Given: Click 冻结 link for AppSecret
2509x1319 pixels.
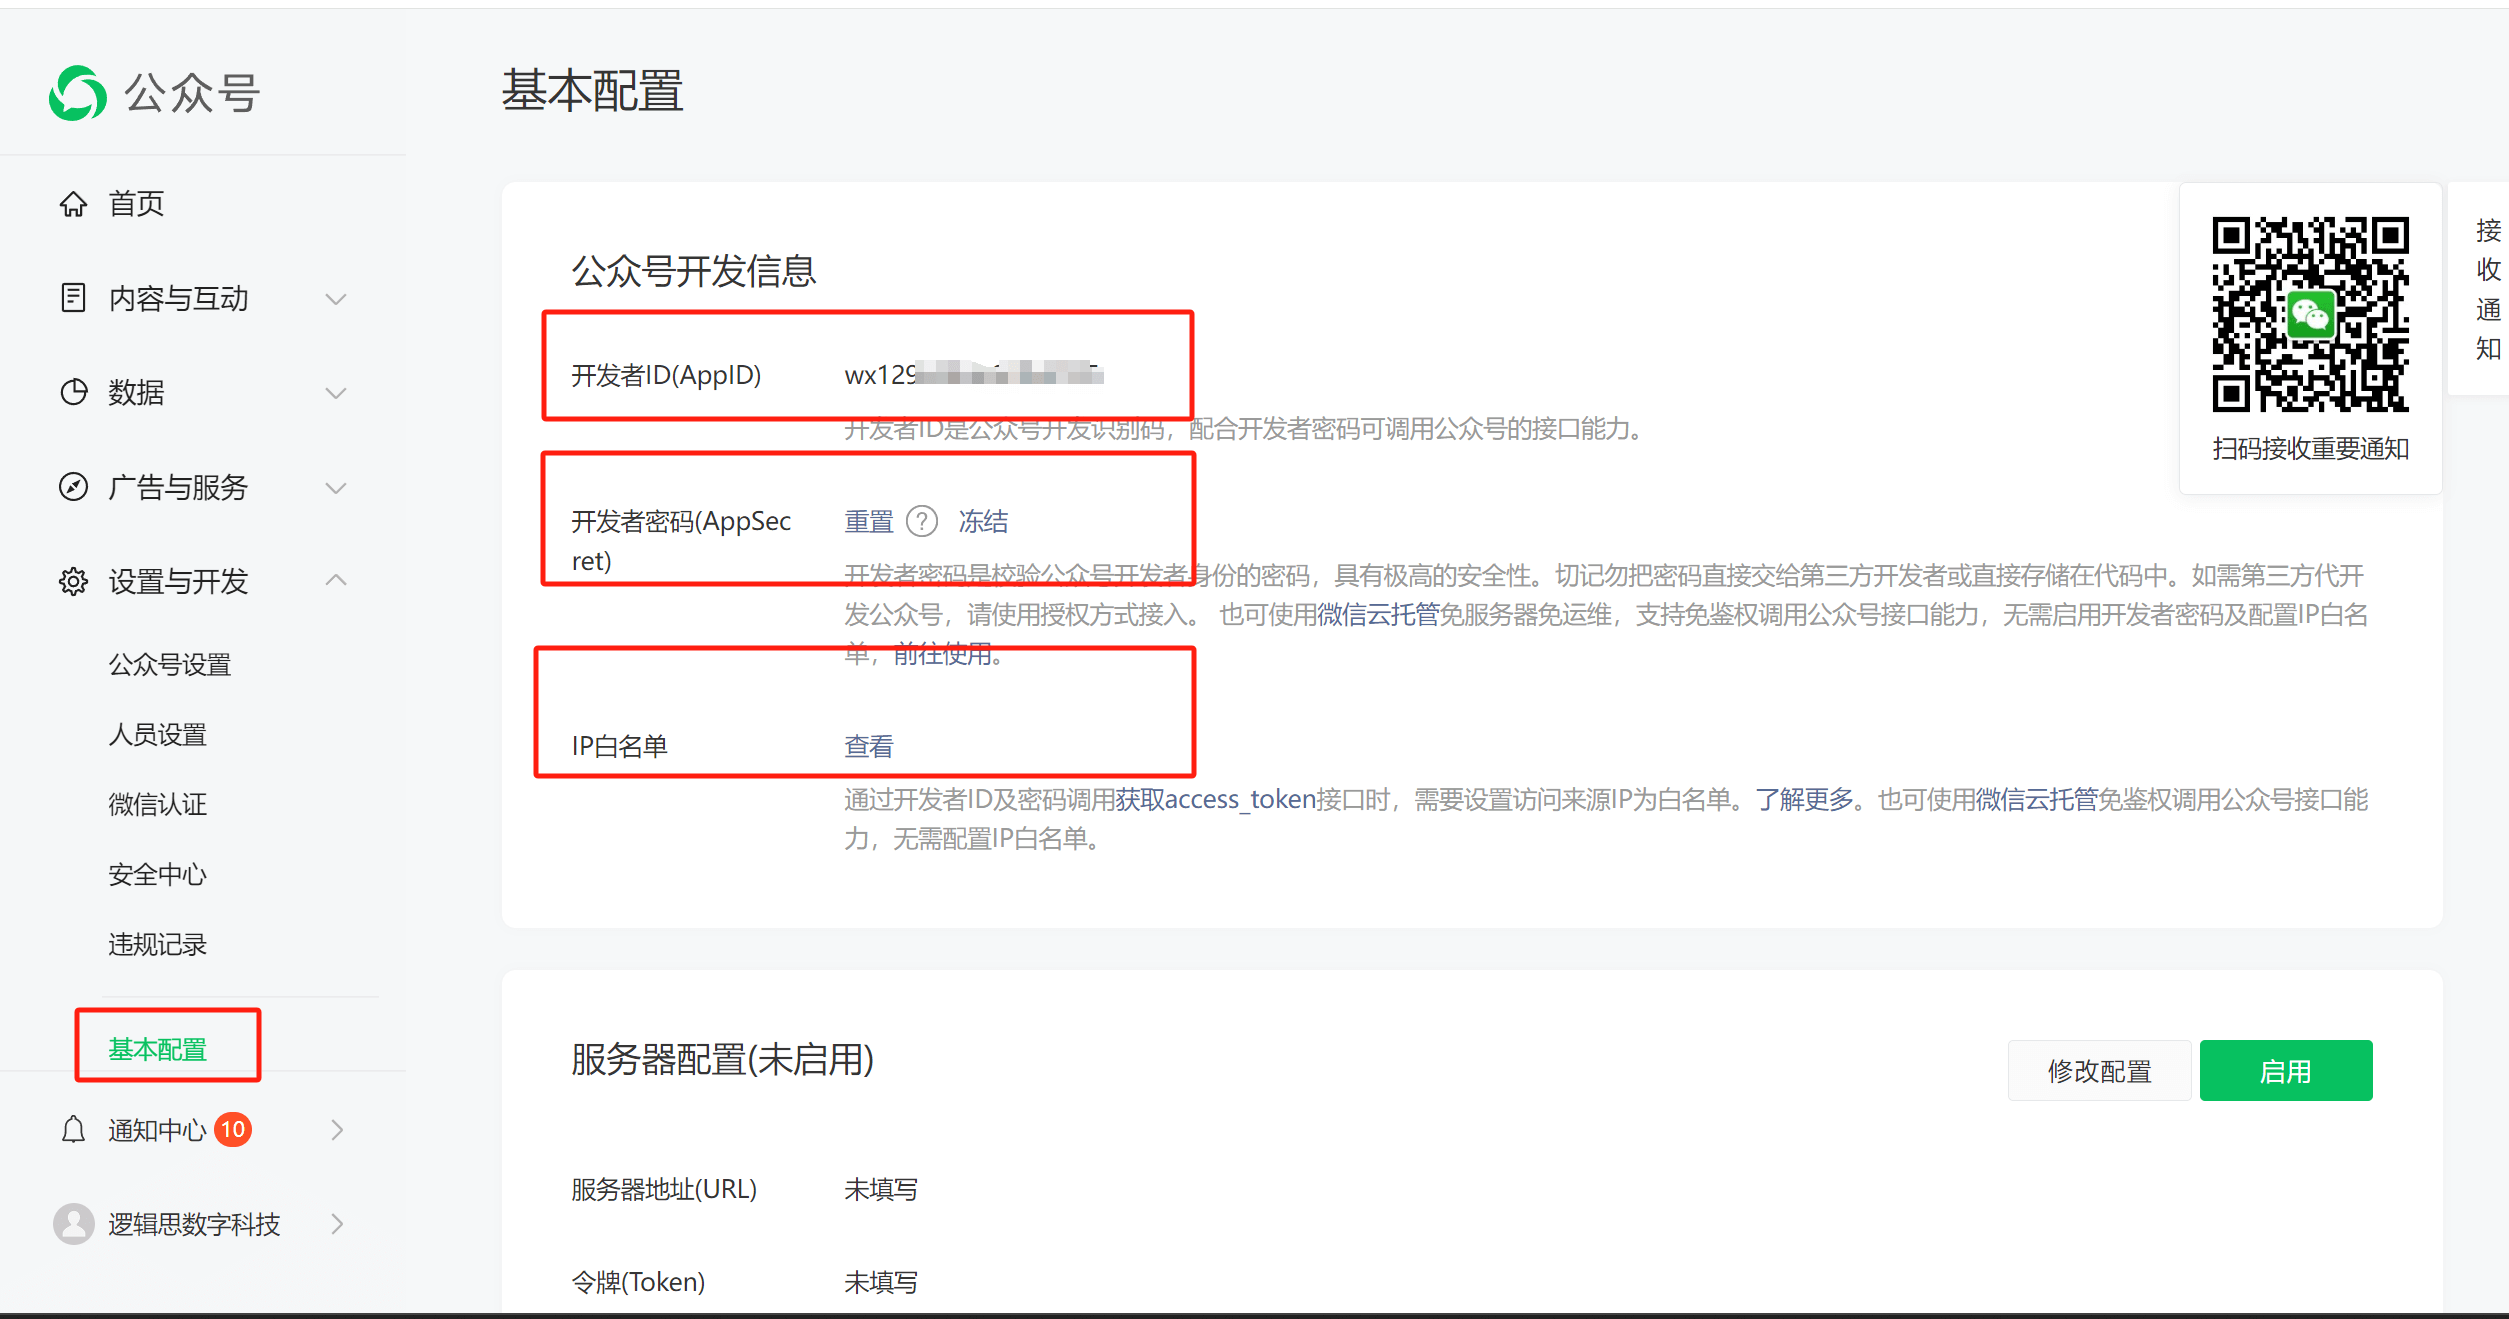Looking at the screenshot, I should coord(983,521).
